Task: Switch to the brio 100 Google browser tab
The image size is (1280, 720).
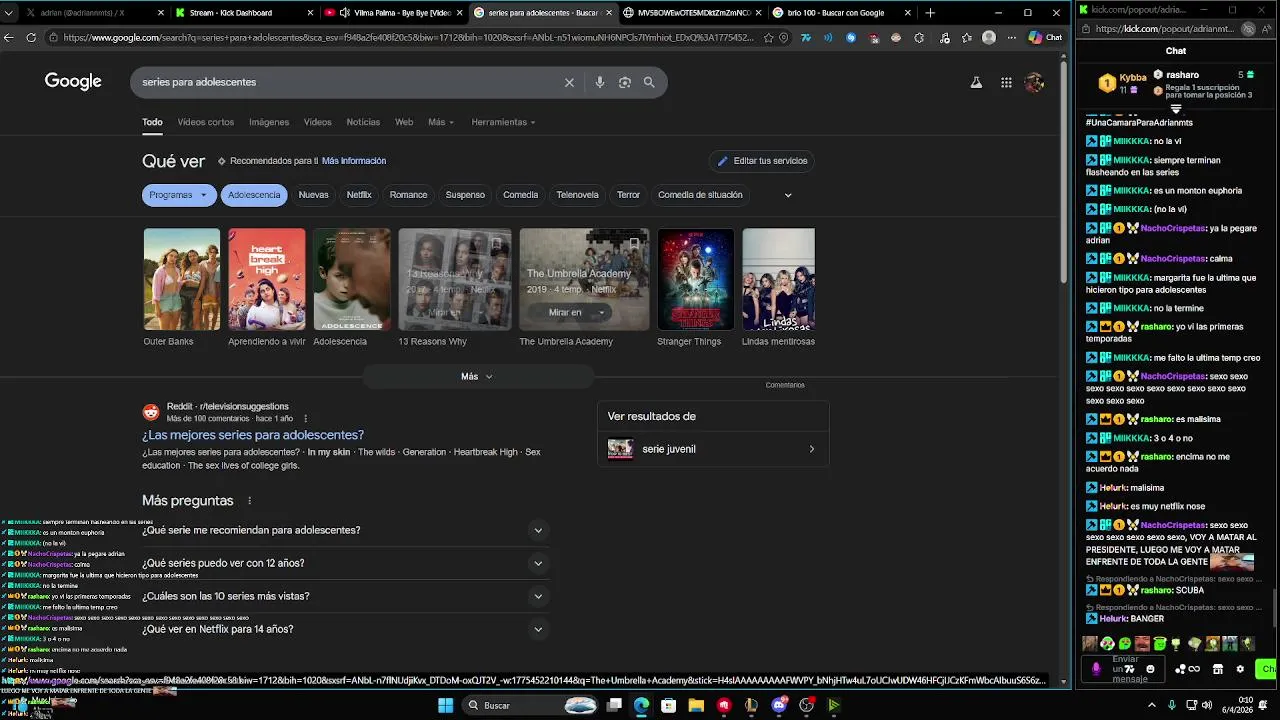Action: pyautogui.click(x=842, y=13)
